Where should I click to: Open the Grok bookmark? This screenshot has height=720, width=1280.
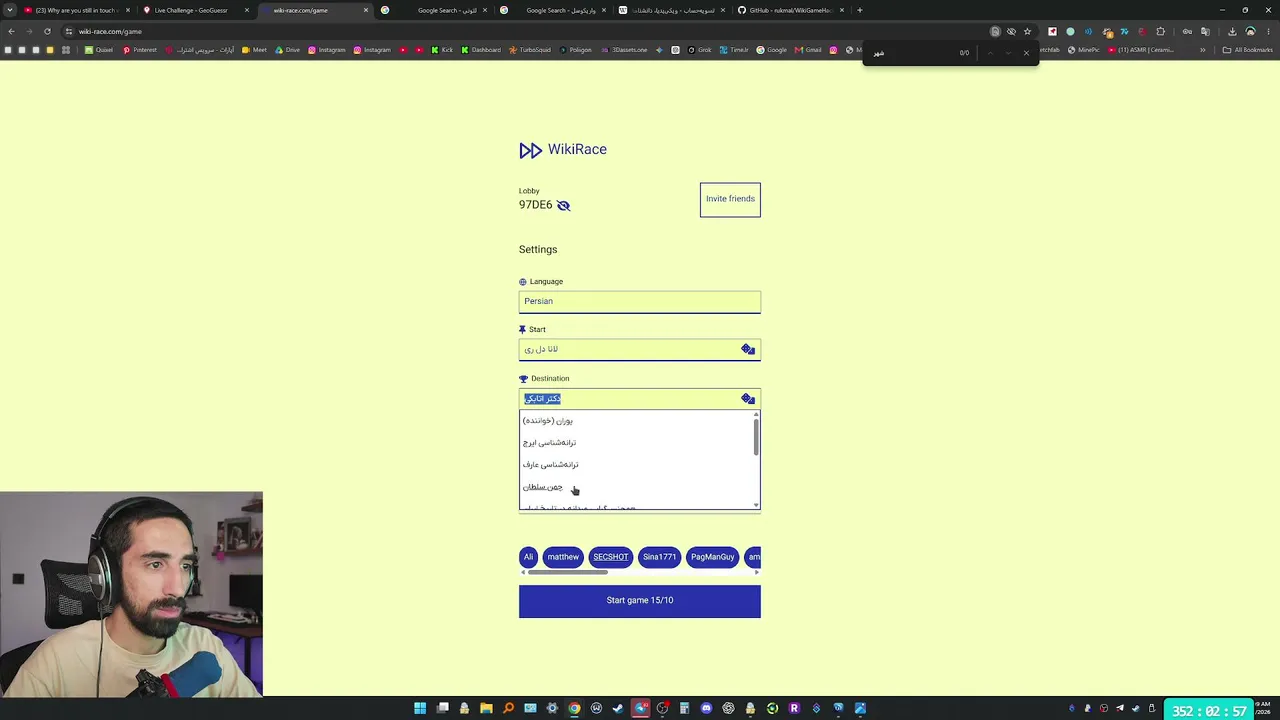coord(700,50)
